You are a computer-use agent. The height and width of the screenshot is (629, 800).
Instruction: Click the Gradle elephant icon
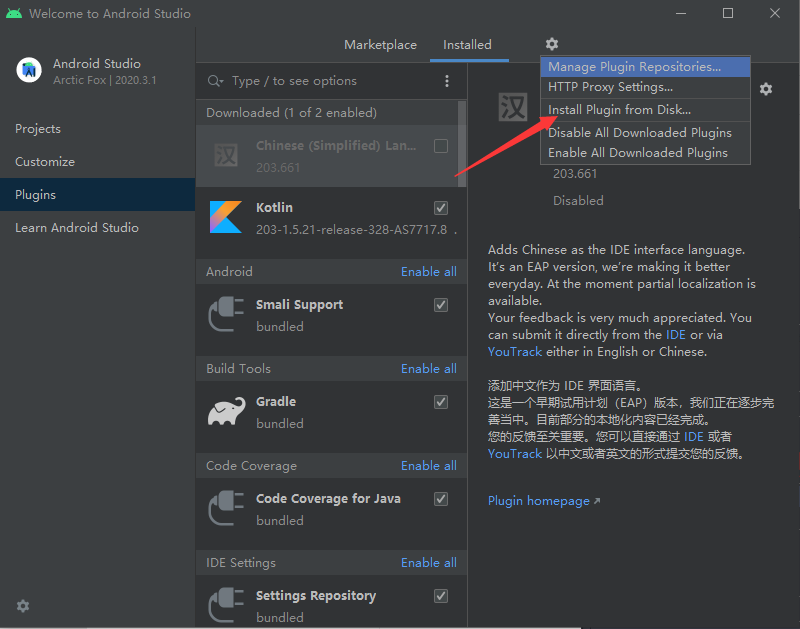pyautogui.click(x=226, y=411)
